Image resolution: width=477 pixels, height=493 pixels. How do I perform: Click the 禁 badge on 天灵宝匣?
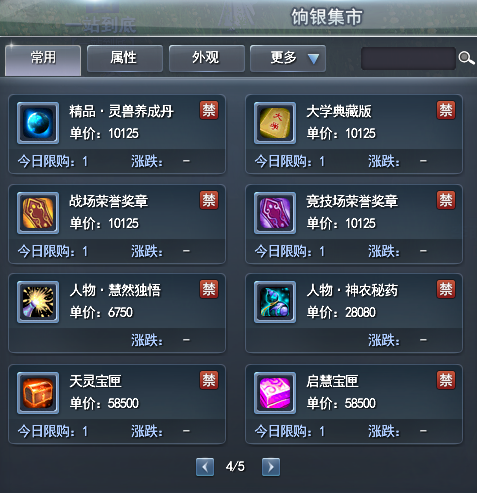tap(209, 380)
